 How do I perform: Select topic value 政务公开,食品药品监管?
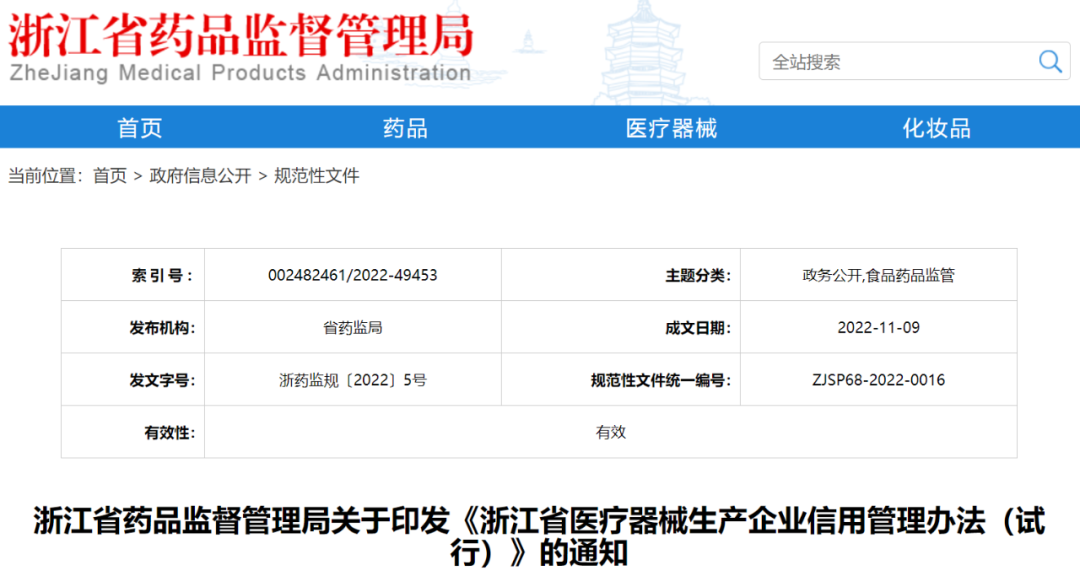878,275
